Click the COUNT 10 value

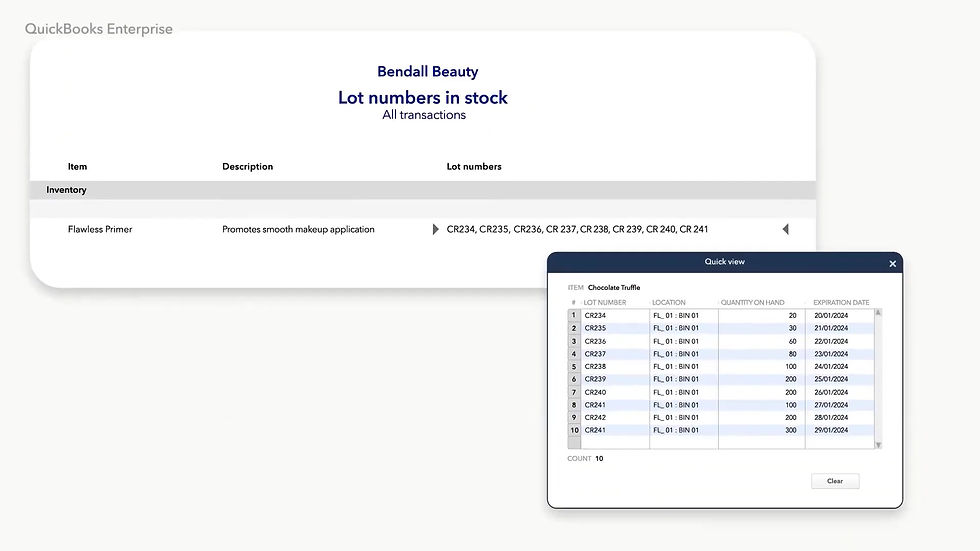[x=599, y=459]
